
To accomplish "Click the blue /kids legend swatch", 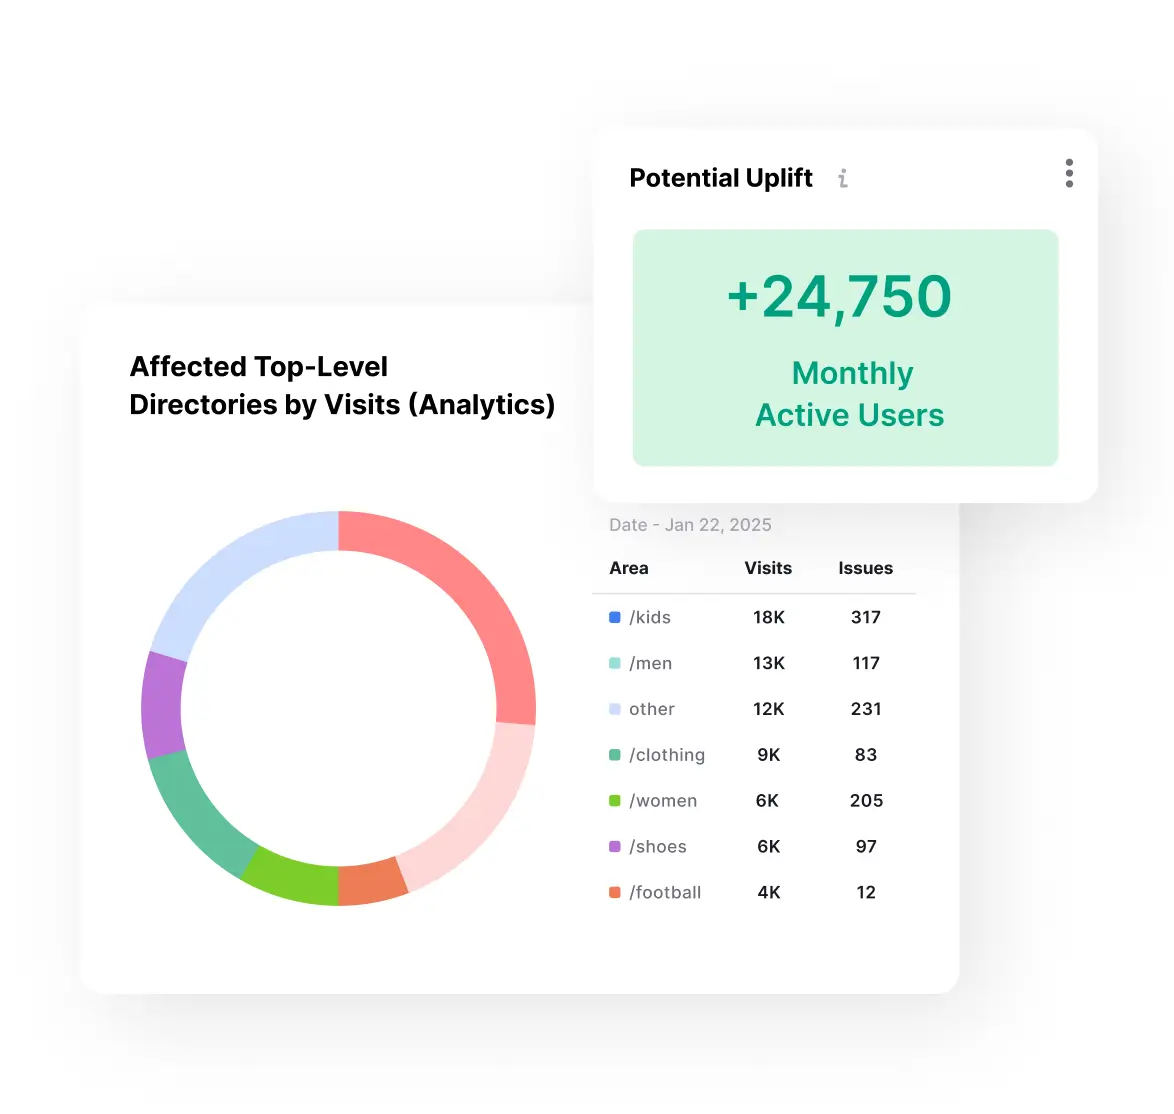I will click(615, 617).
